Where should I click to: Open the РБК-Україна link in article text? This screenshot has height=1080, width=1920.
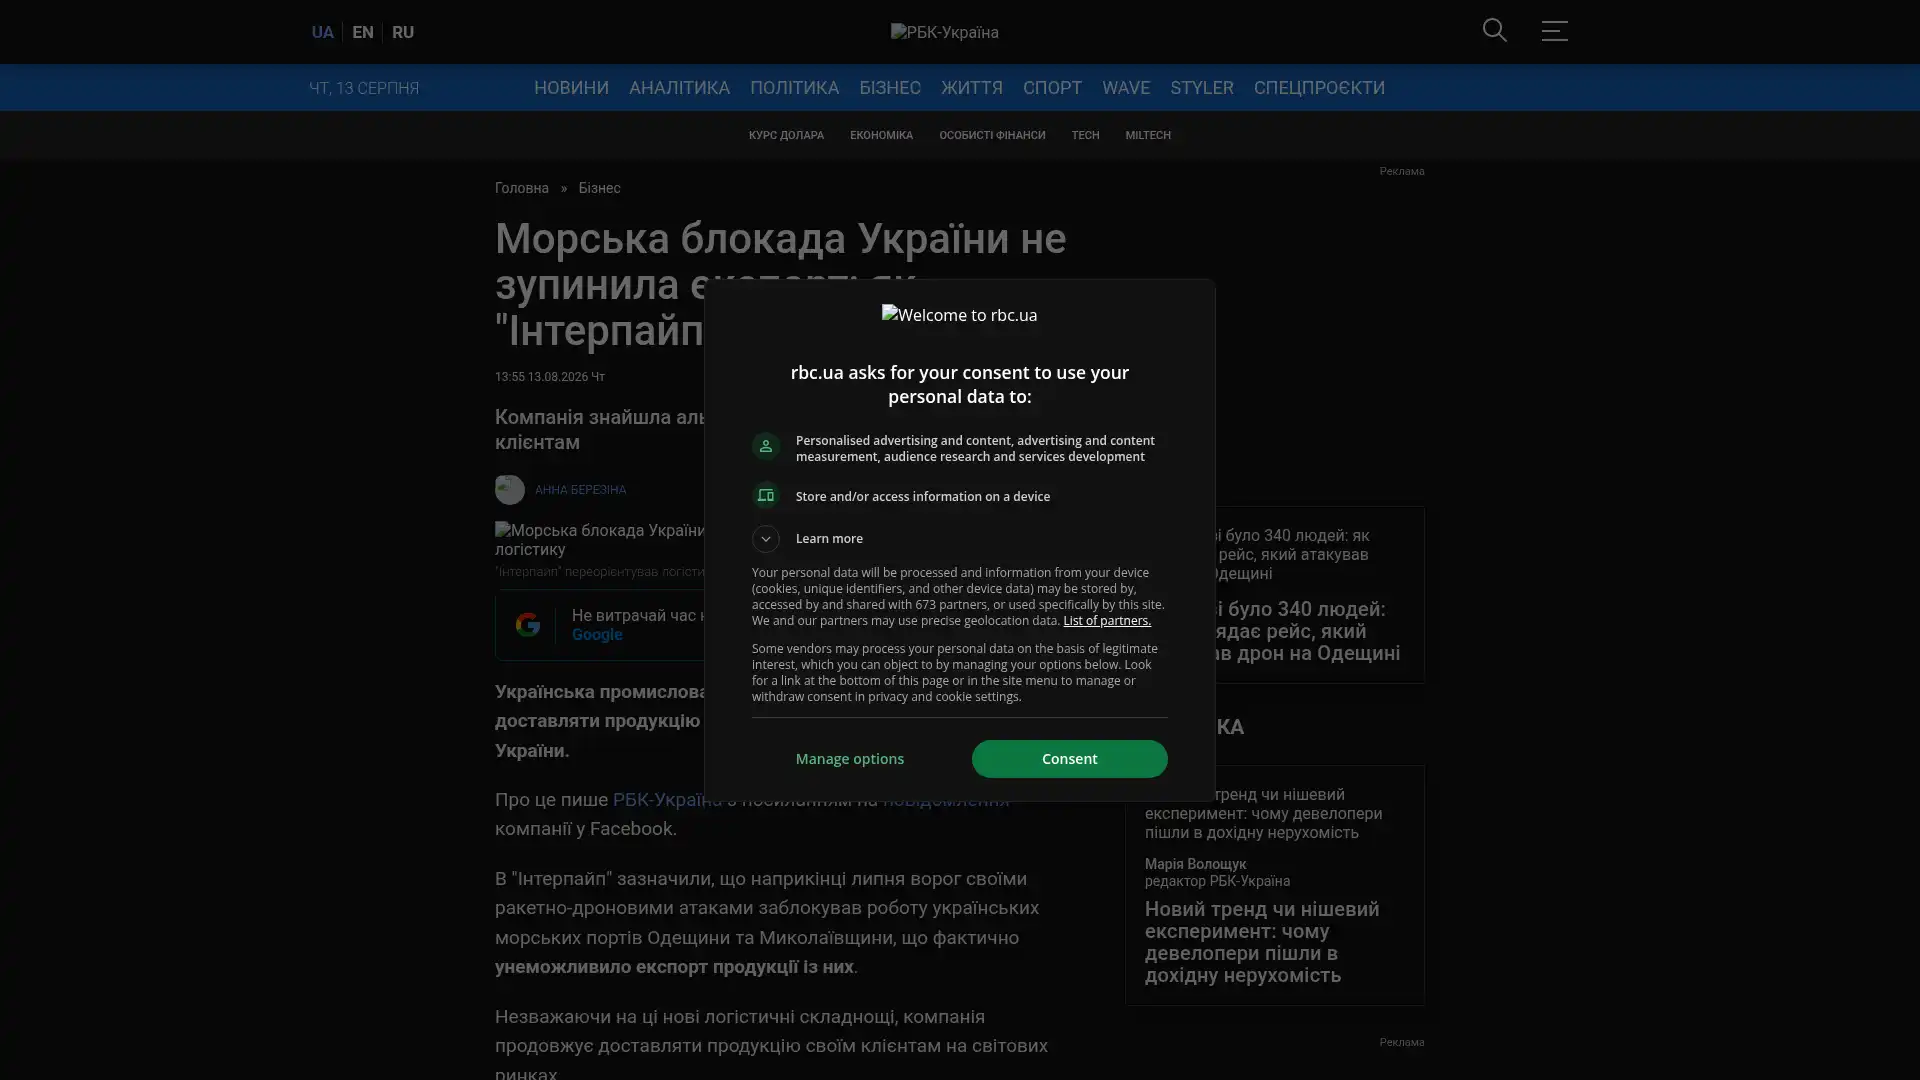pos(667,800)
